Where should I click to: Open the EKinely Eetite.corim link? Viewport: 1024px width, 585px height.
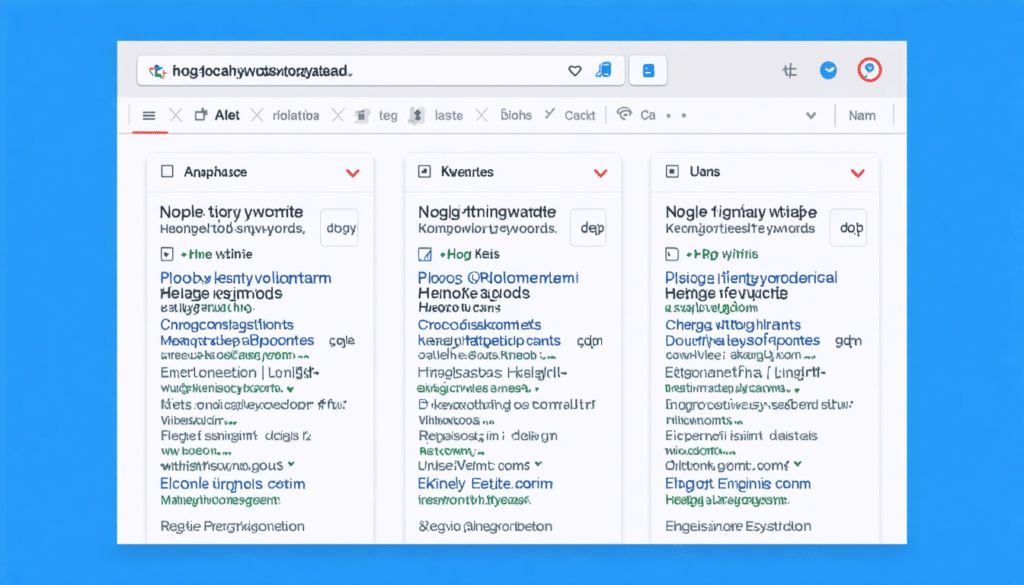click(x=485, y=484)
